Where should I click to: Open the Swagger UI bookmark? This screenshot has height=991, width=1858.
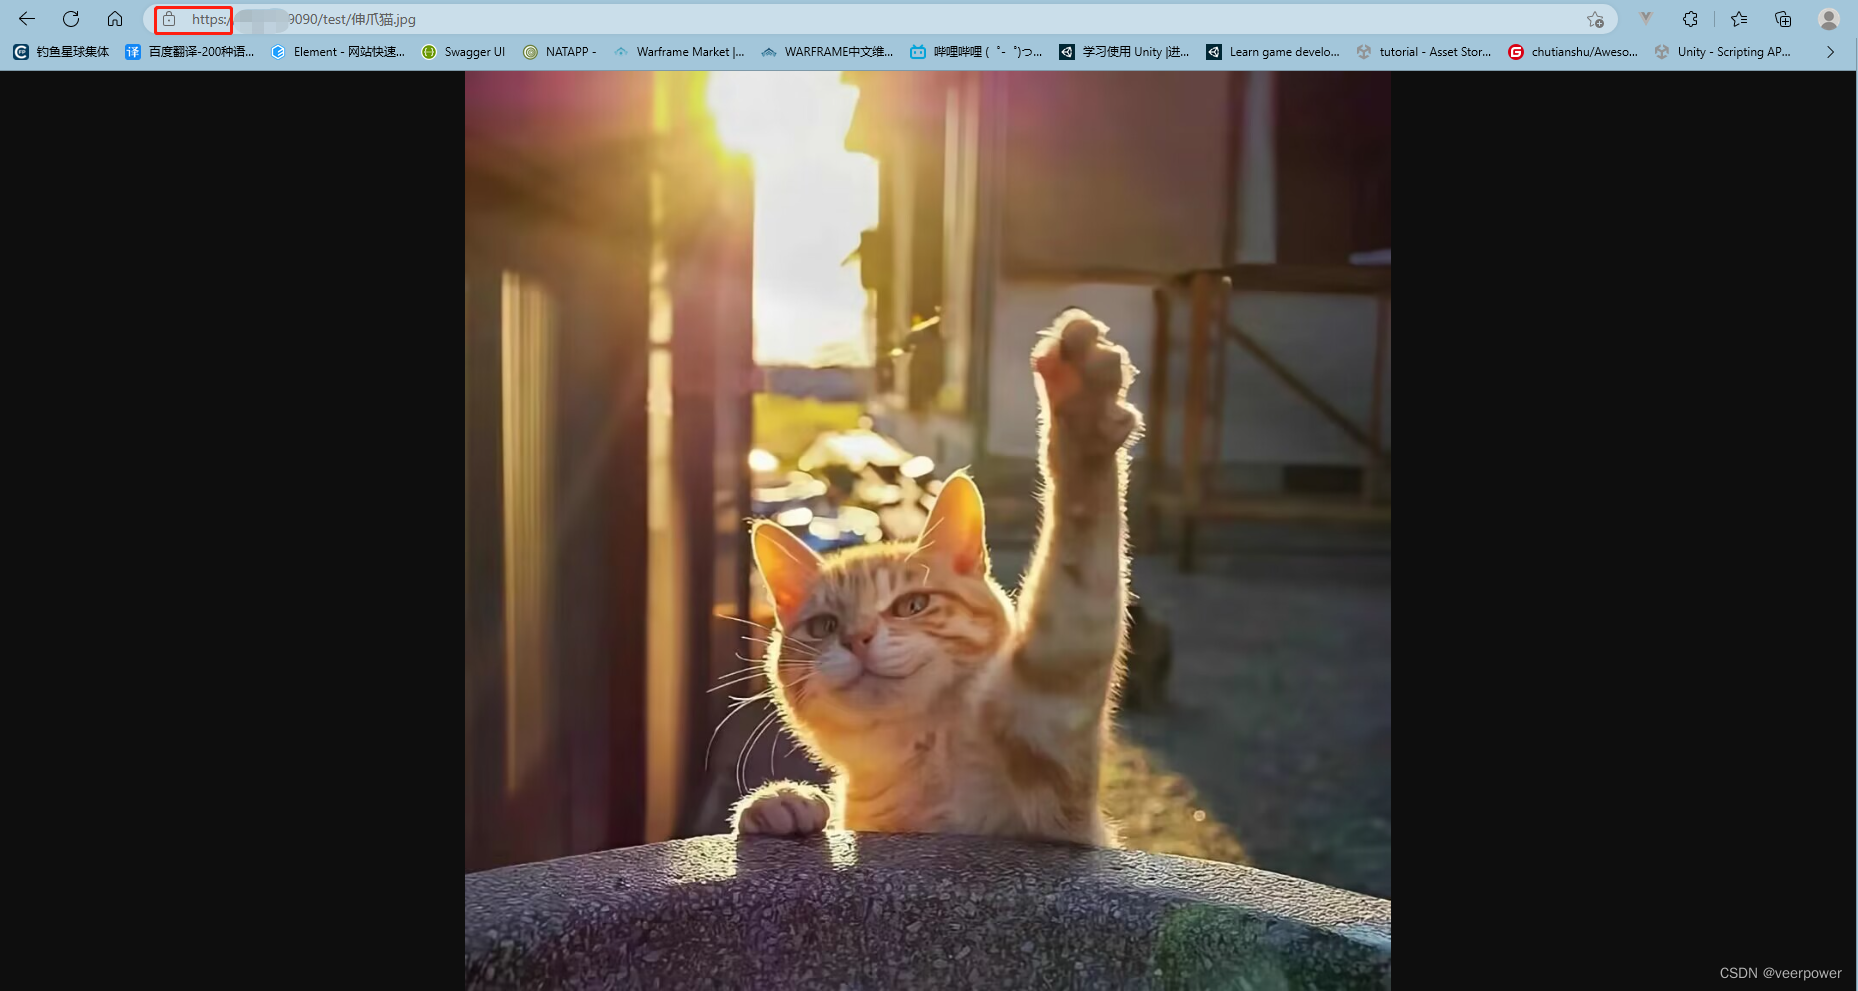[x=463, y=52]
